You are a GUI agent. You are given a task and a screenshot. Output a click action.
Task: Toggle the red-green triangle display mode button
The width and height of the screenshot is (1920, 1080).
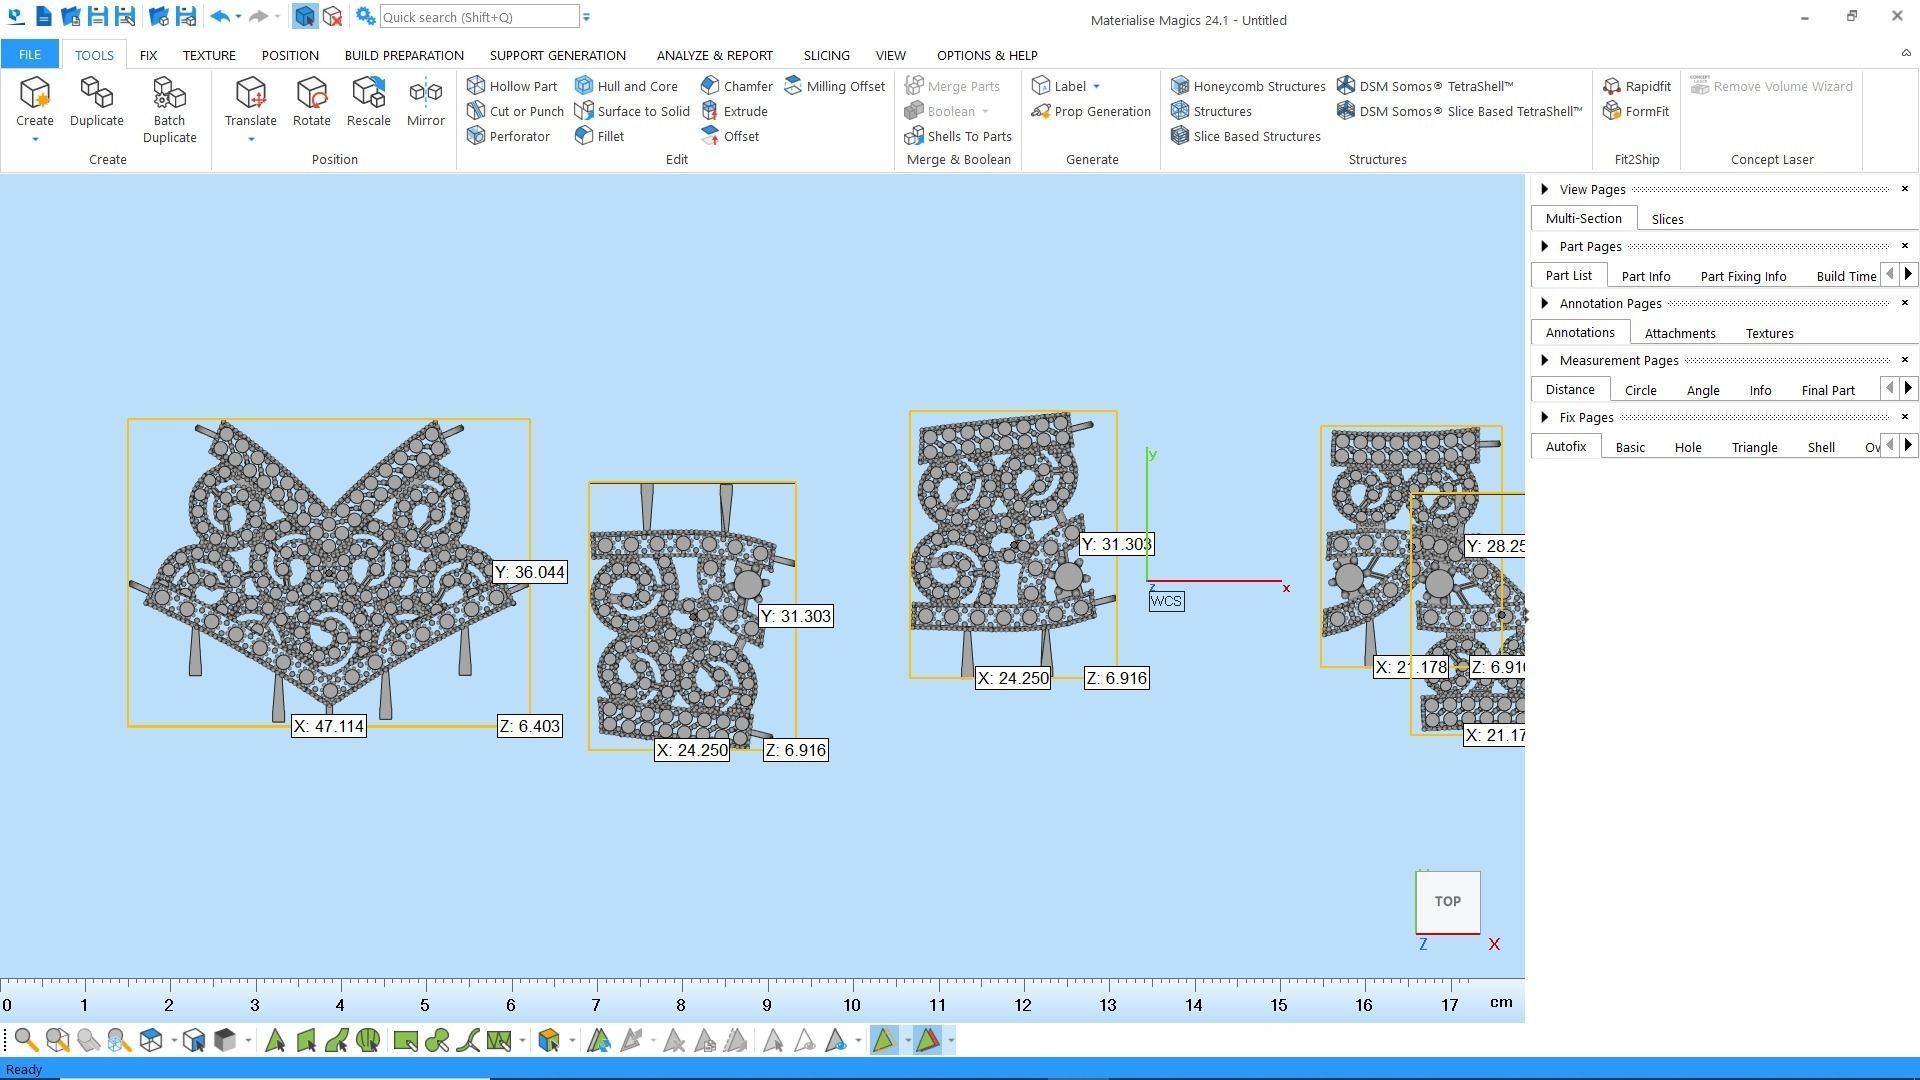[927, 1041]
